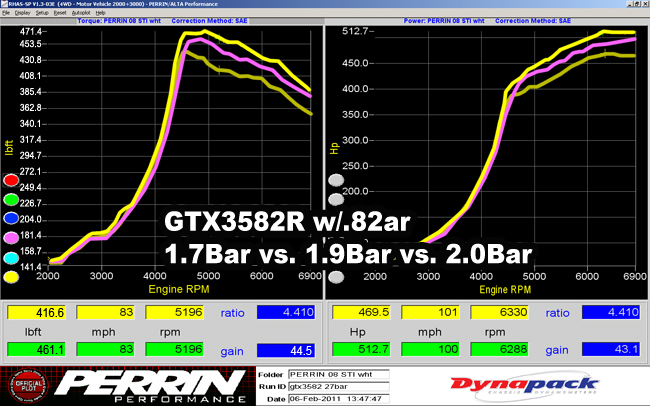This screenshot has width=650, height=406.
Task: Click the 'Hp' unit label below power value
Action: (x=357, y=332)
